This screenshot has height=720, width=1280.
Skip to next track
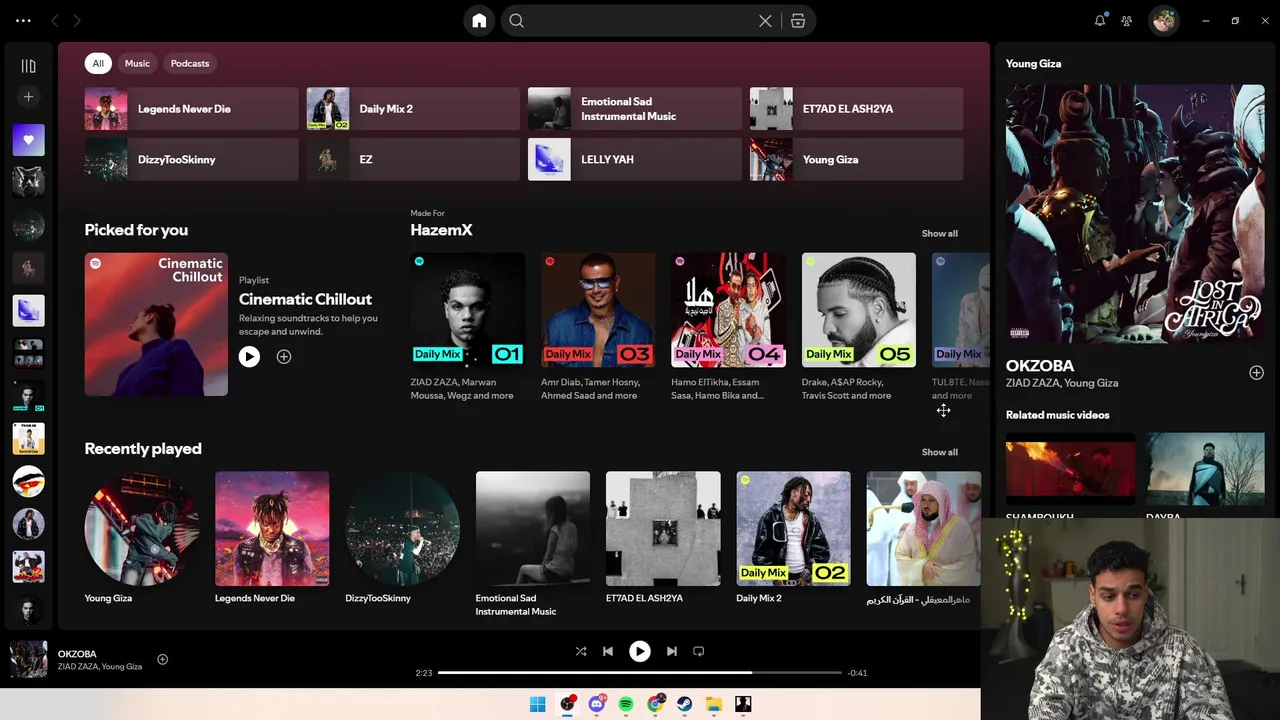coord(671,651)
